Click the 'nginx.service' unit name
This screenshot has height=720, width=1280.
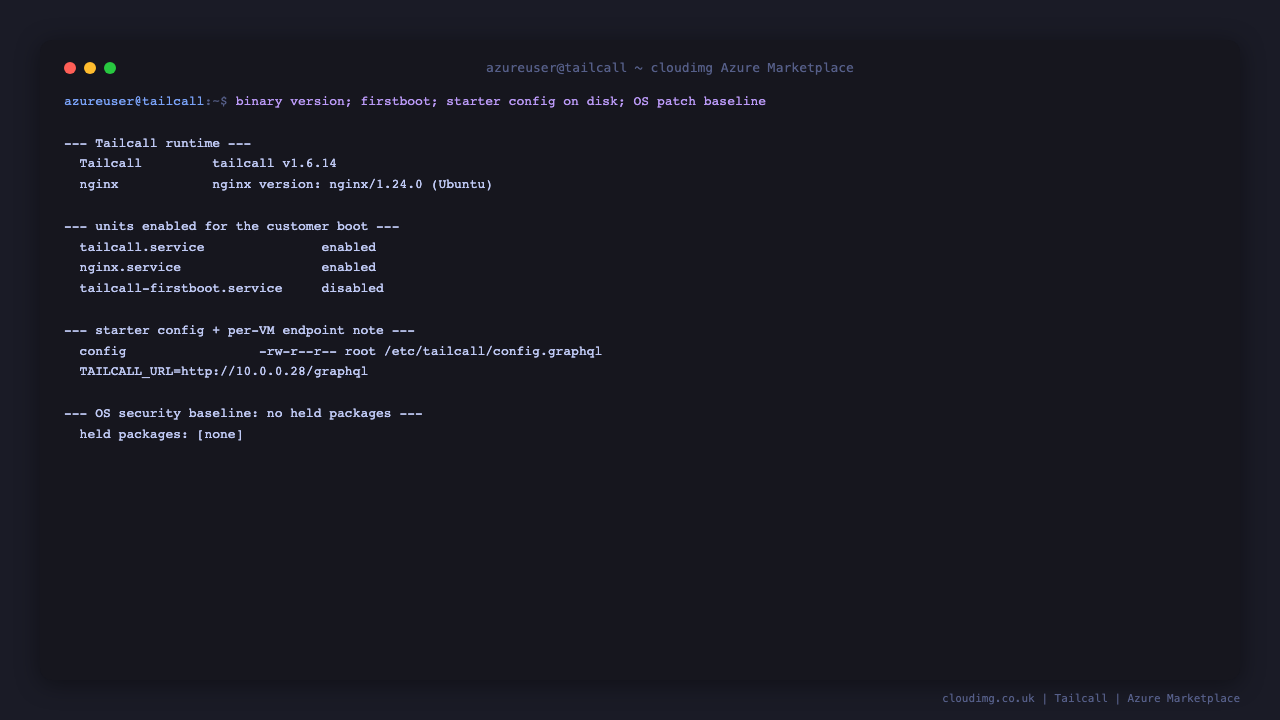130,268
